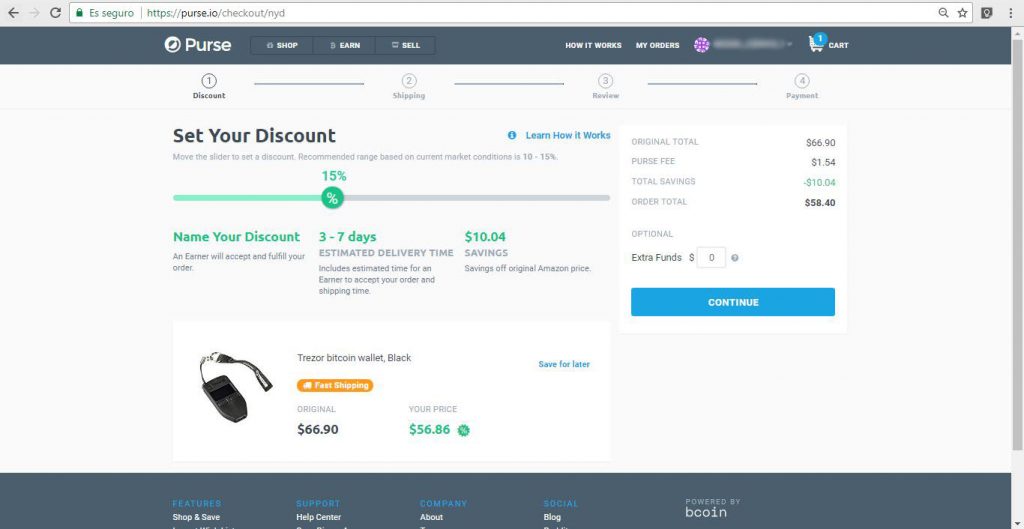Open HOW IT WORKS page
The width and height of the screenshot is (1024, 529).
tap(593, 45)
